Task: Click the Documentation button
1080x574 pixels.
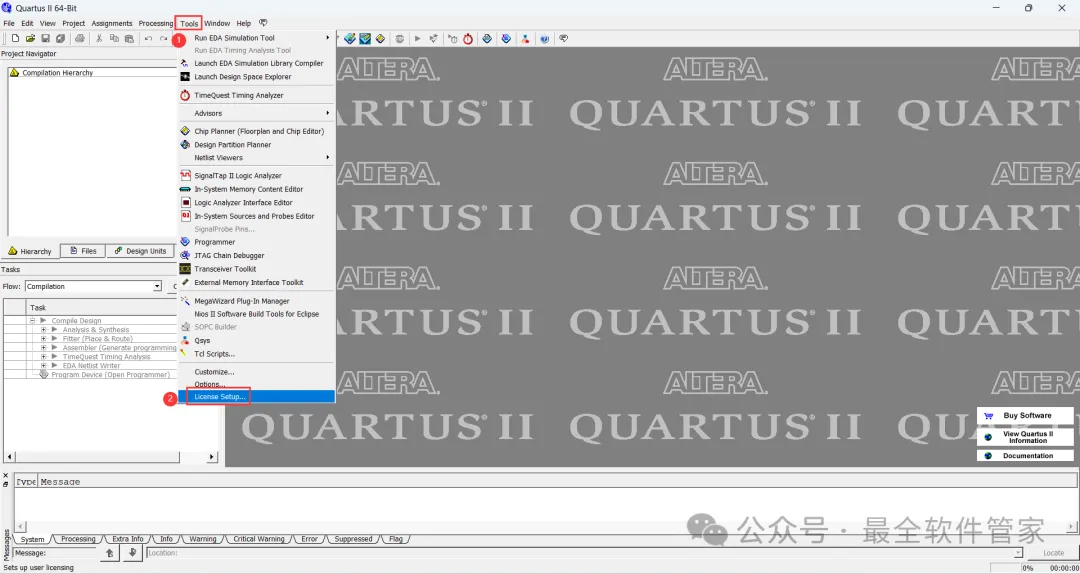Action: [1025, 455]
